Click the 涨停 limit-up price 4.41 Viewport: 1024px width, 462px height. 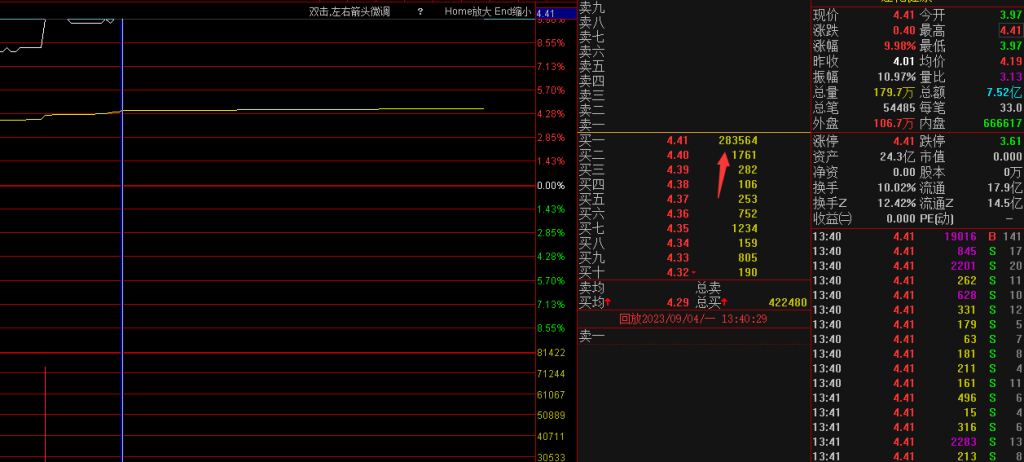pos(903,141)
